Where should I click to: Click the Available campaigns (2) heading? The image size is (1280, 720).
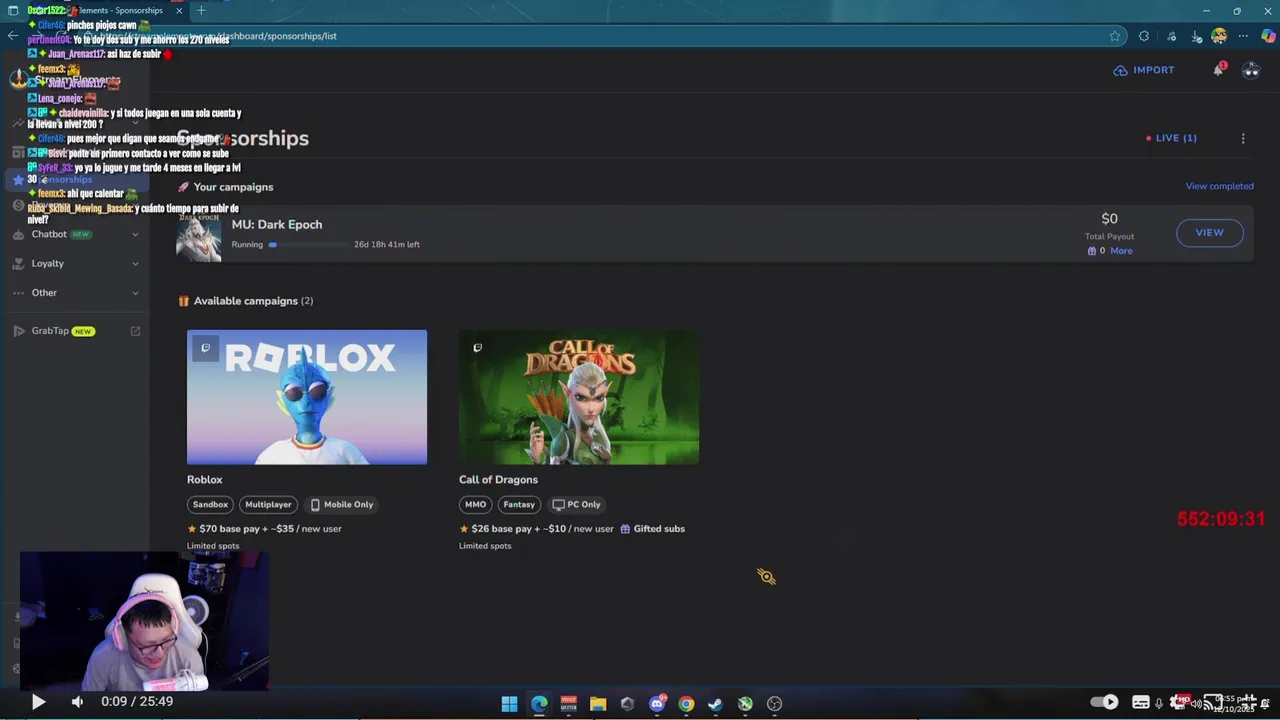(x=253, y=301)
